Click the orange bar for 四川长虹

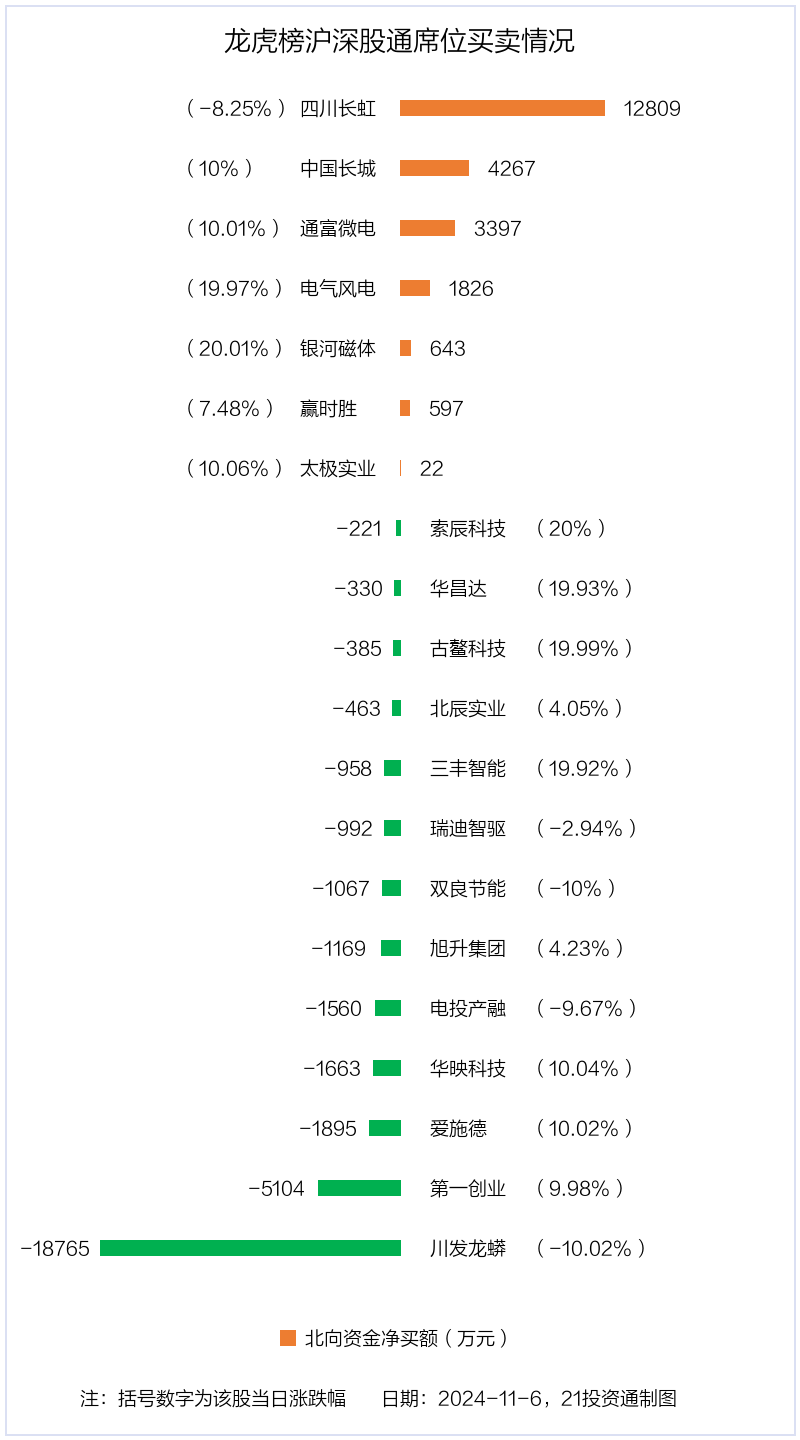pyautogui.click(x=502, y=108)
